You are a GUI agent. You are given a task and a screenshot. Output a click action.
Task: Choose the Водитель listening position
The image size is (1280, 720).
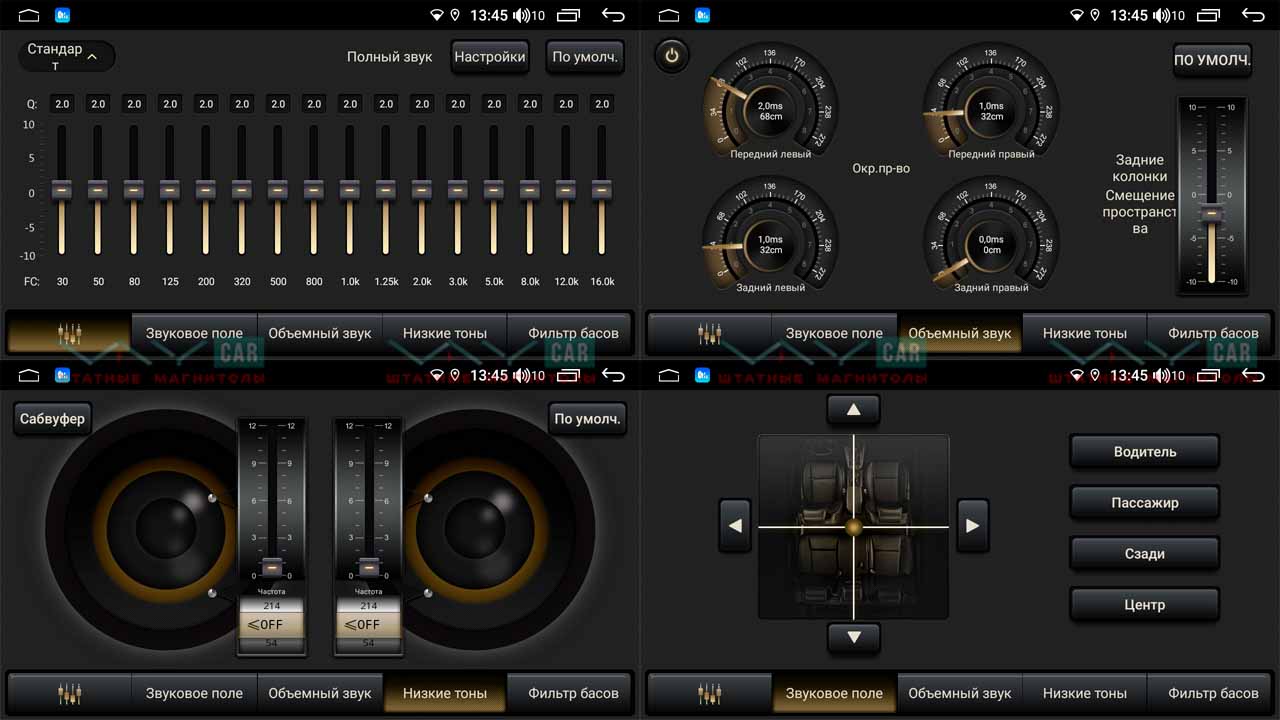pos(1144,452)
